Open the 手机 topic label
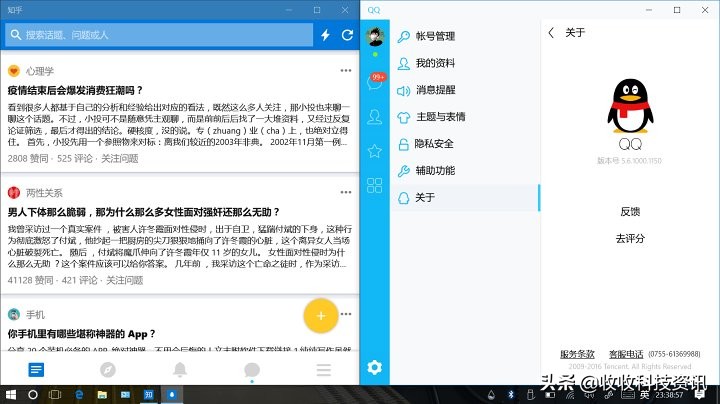The width and height of the screenshot is (720, 404). (x=35, y=314)
